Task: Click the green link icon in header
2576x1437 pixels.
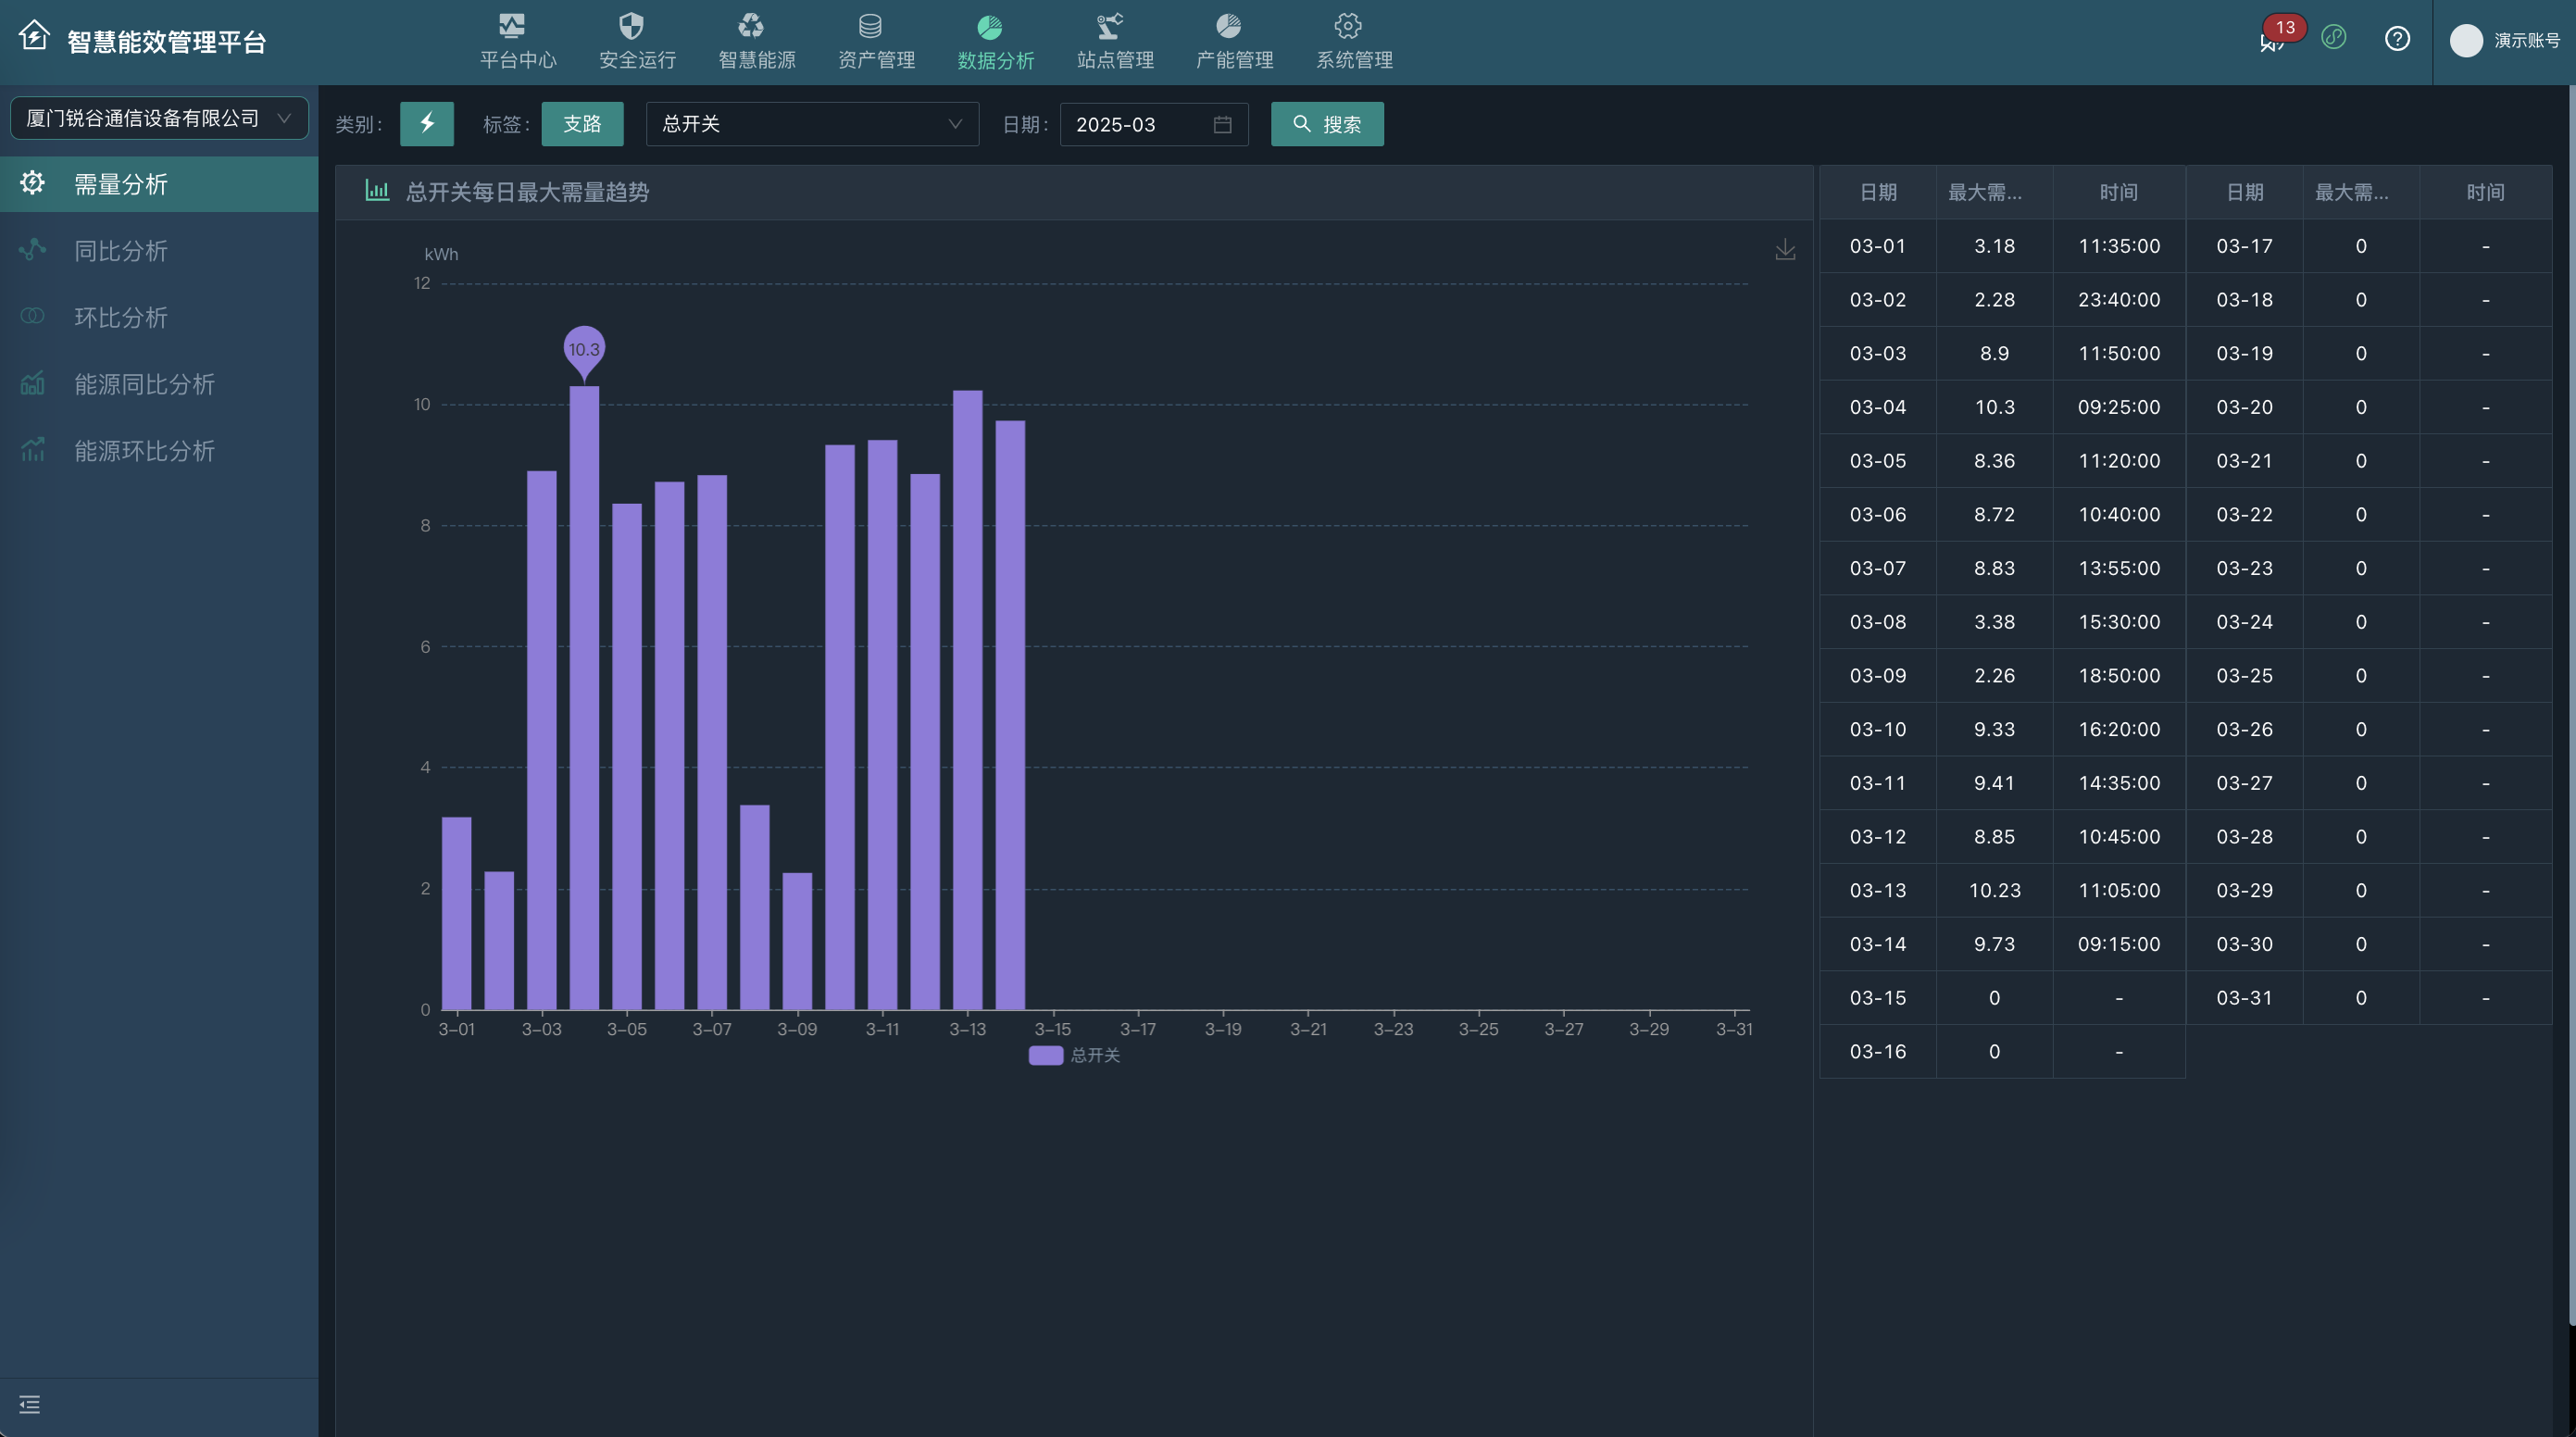Action: pos(2334,38)
